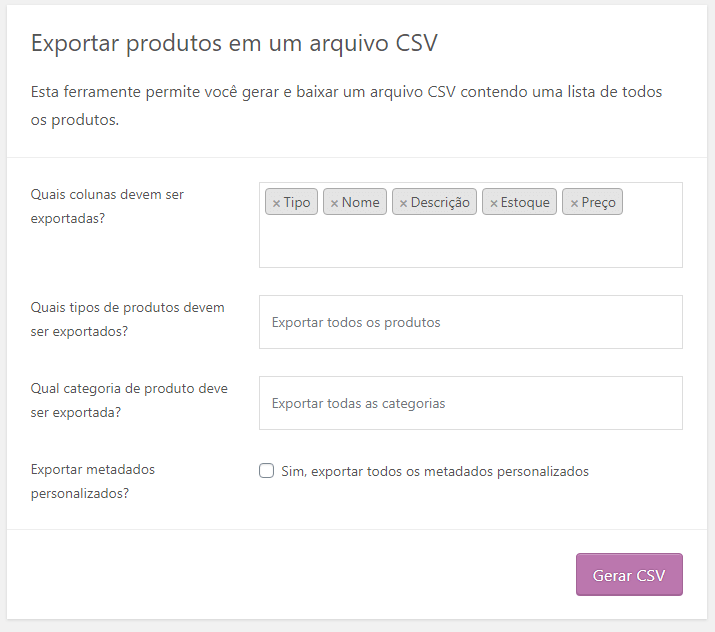Click empty area of columns field
Image resolution: width=715 pixels, height=632 pixels.
point(470,243)
